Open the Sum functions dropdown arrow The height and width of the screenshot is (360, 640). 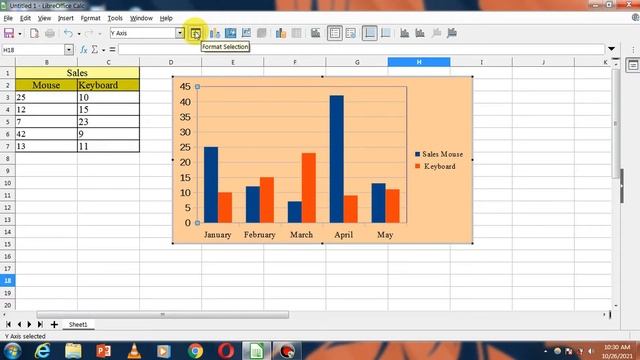coord(103,50)
